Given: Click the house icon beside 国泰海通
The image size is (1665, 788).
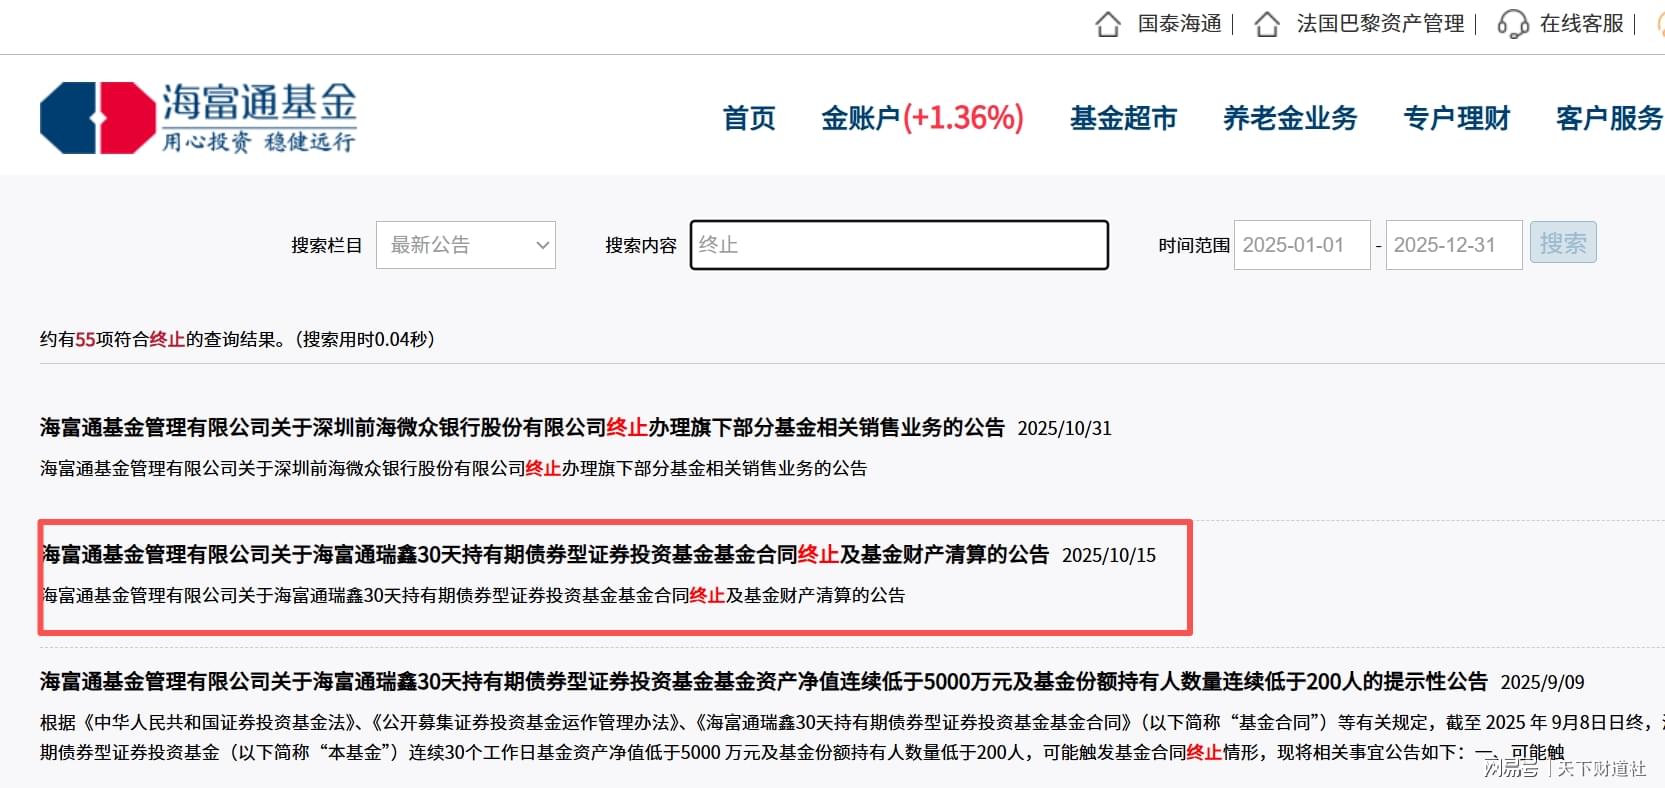Looking at the screenshot, I should [1108, 24].
